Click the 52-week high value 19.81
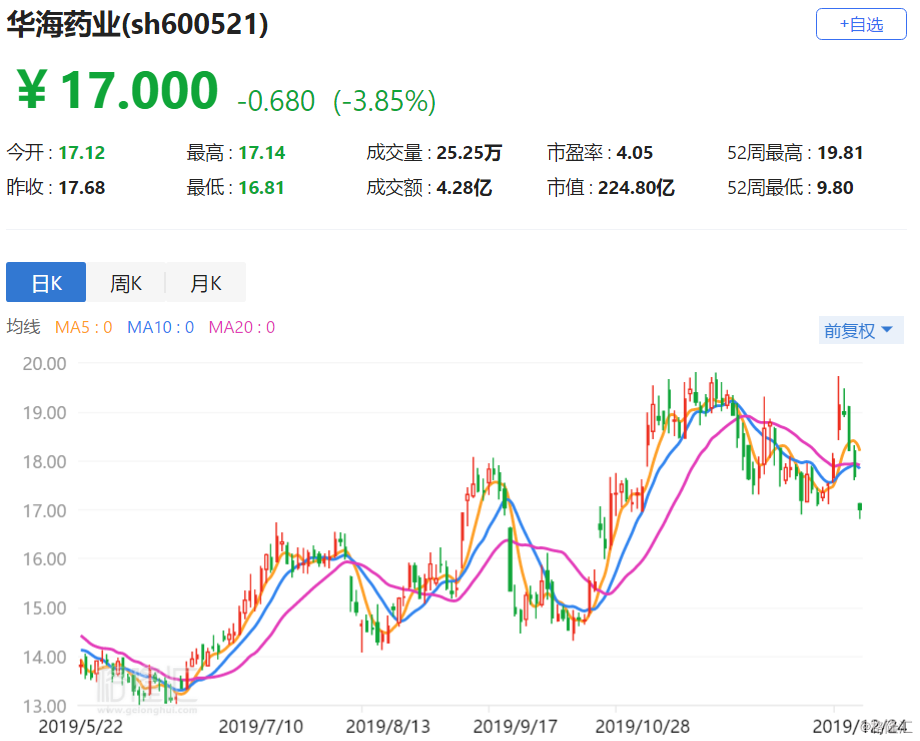The width and height of the screenshot is (920, 741). [840, 153]
